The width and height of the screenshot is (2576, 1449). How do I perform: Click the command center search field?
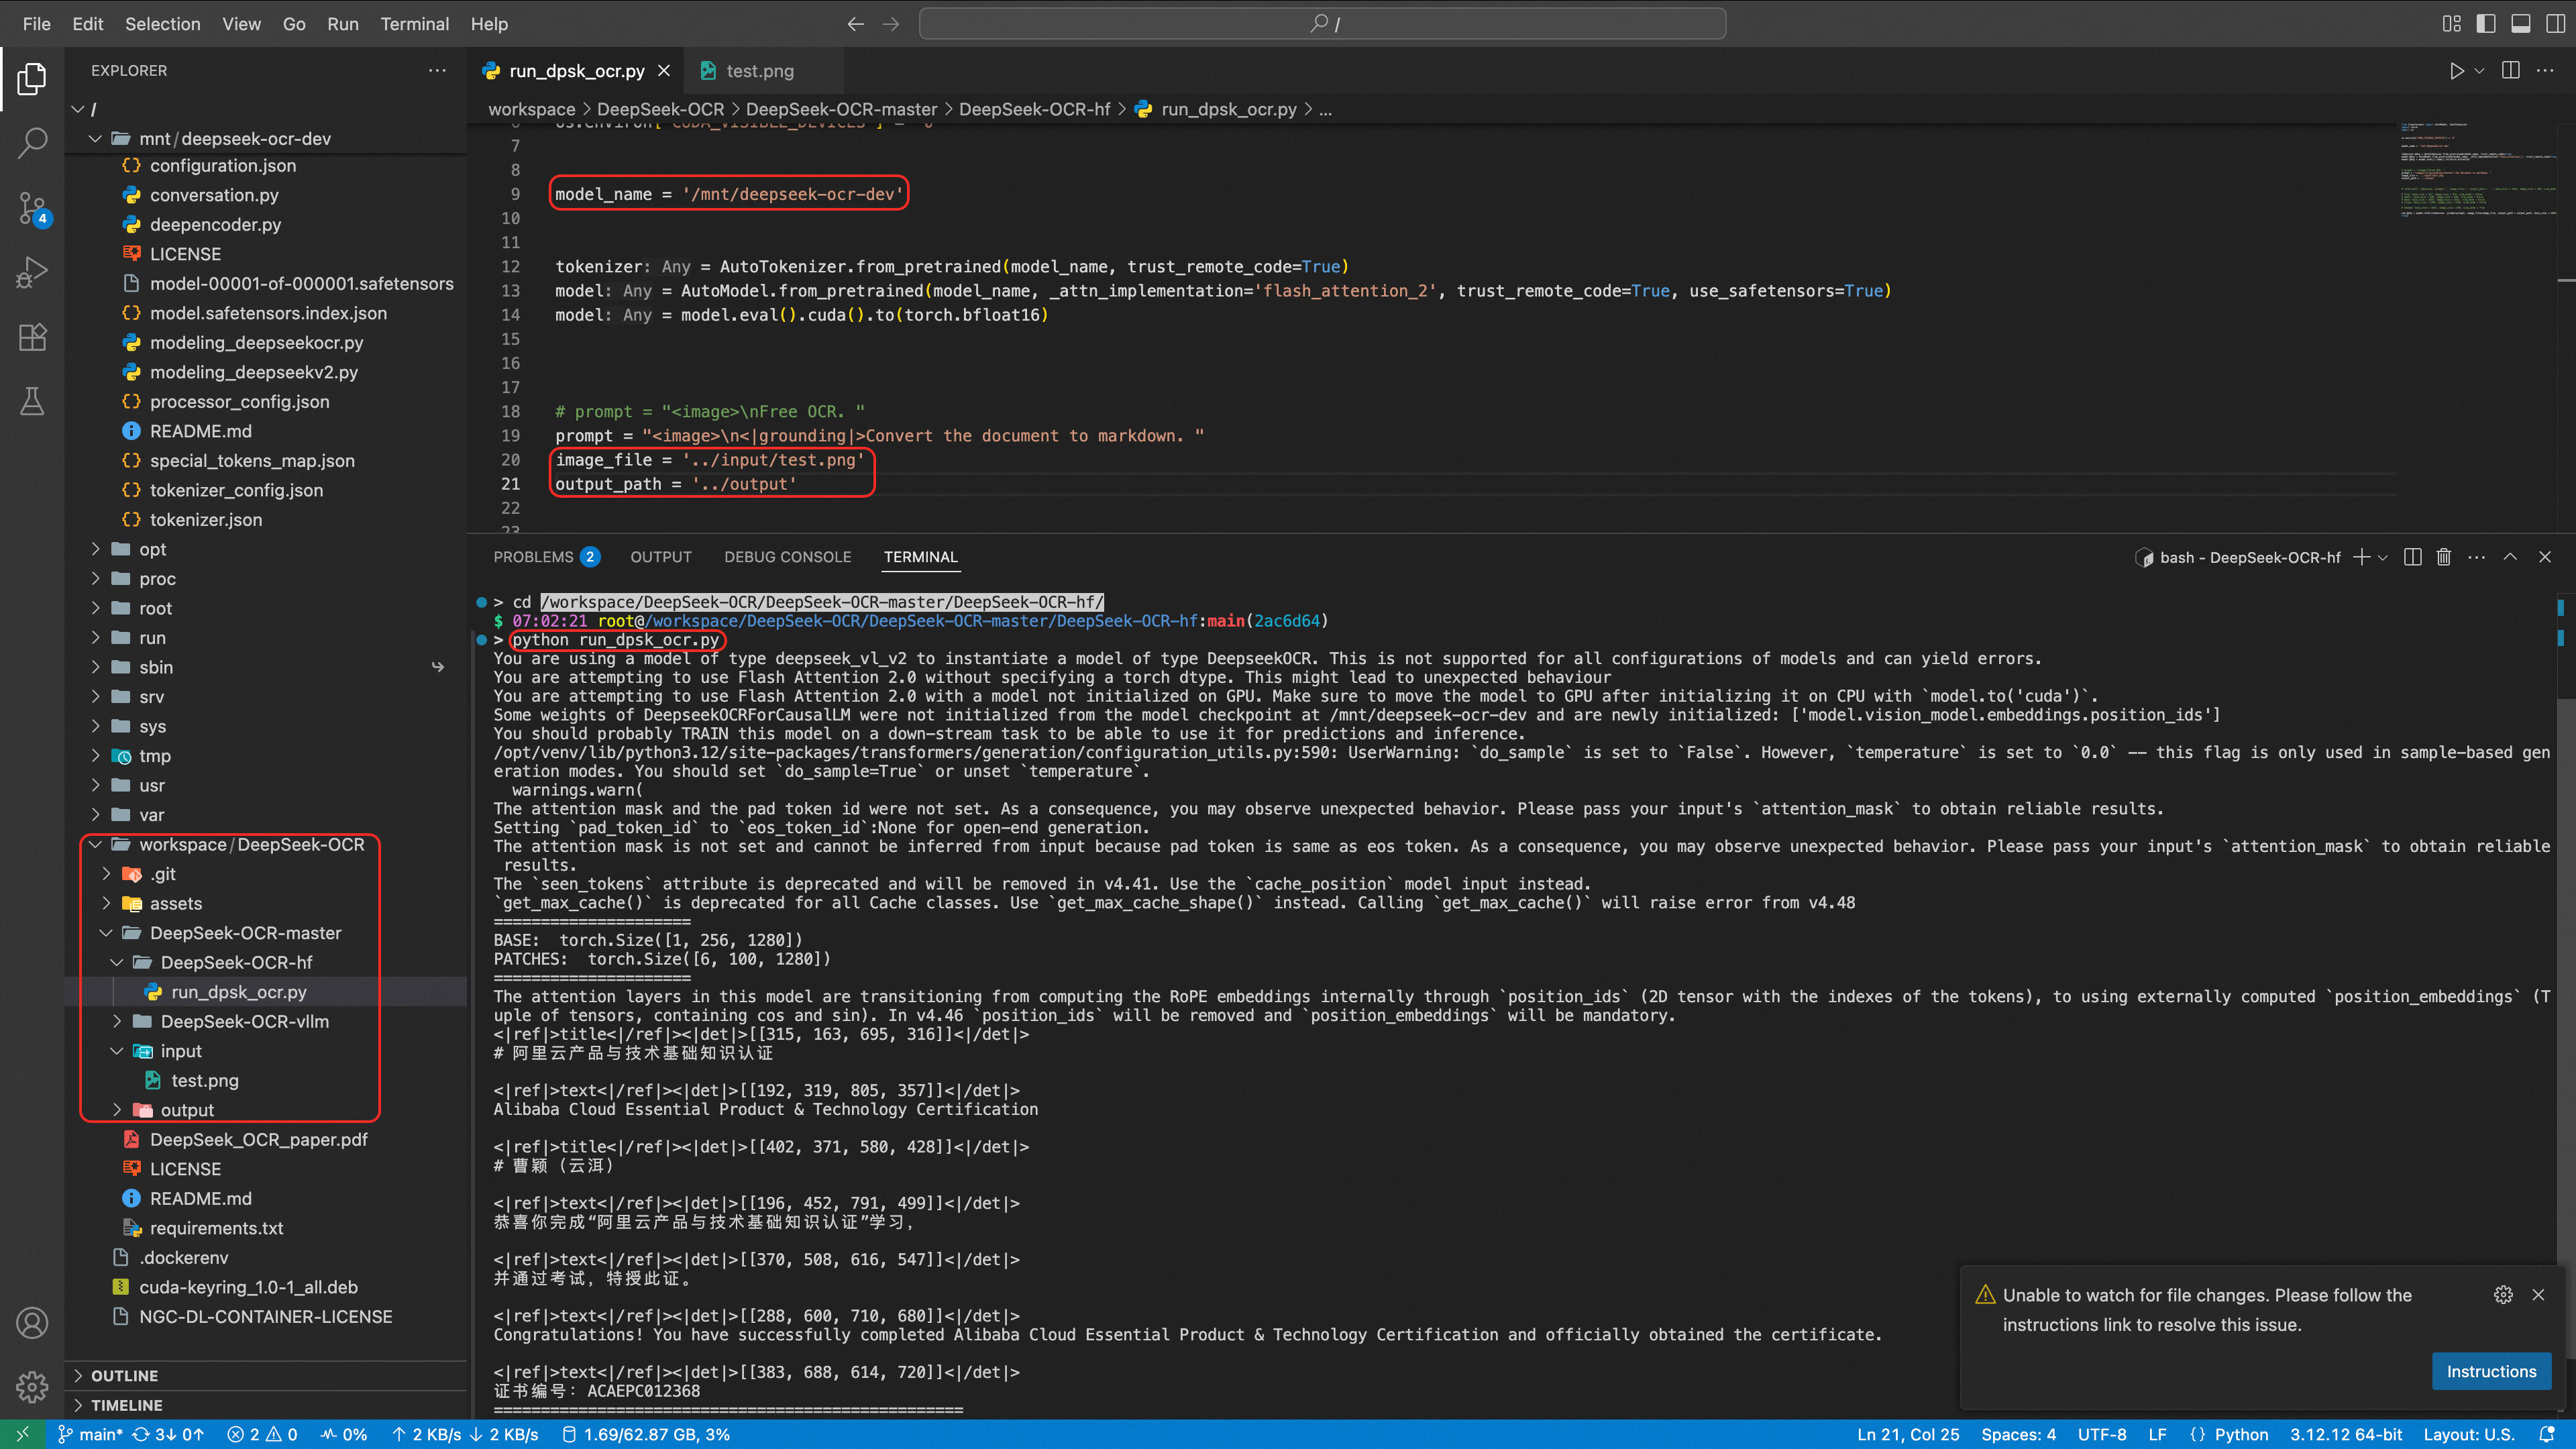coord(1322,24)
